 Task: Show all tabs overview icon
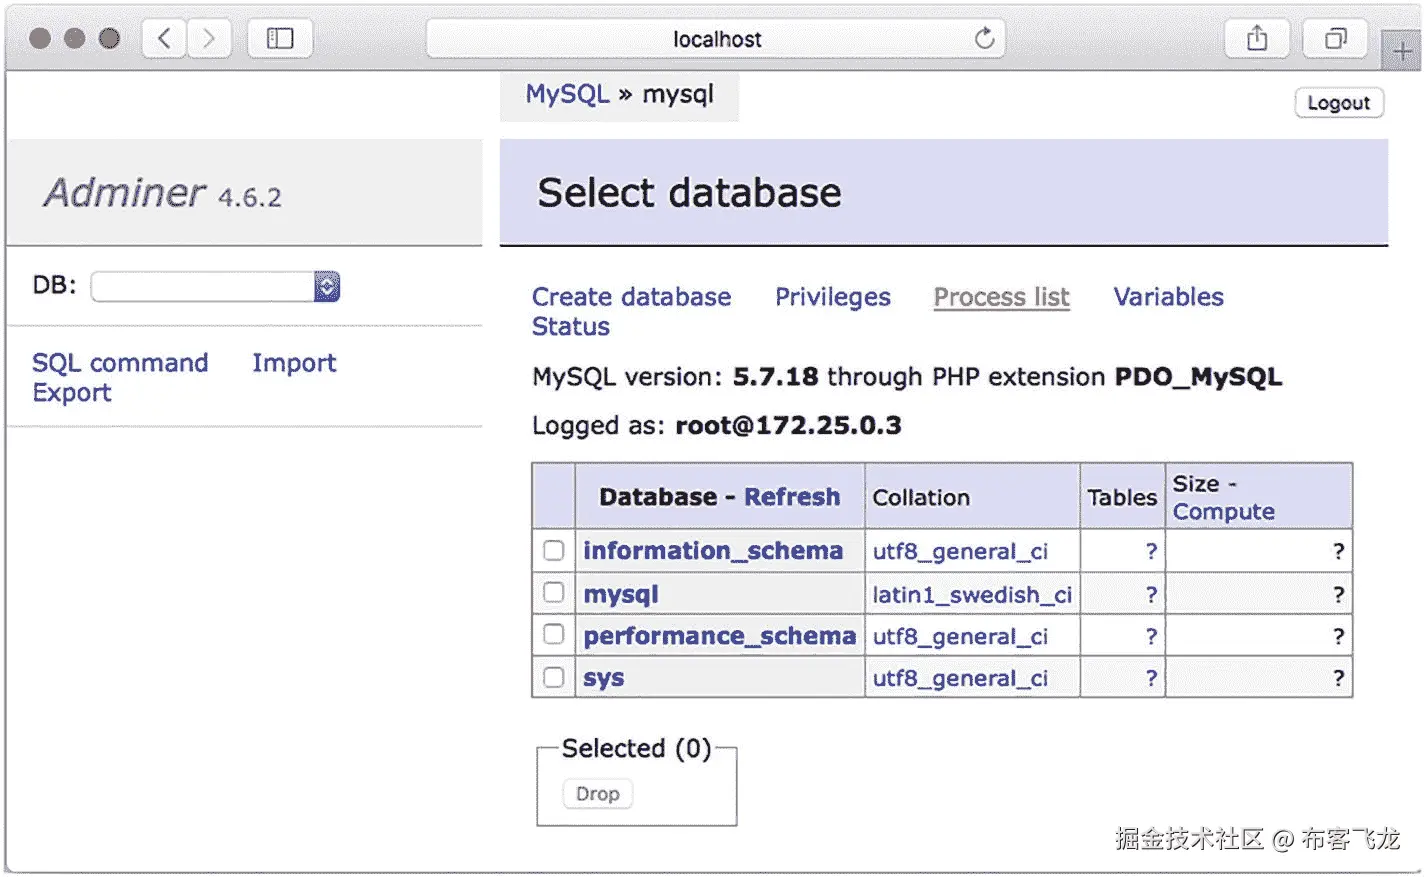pos(1335,39)
